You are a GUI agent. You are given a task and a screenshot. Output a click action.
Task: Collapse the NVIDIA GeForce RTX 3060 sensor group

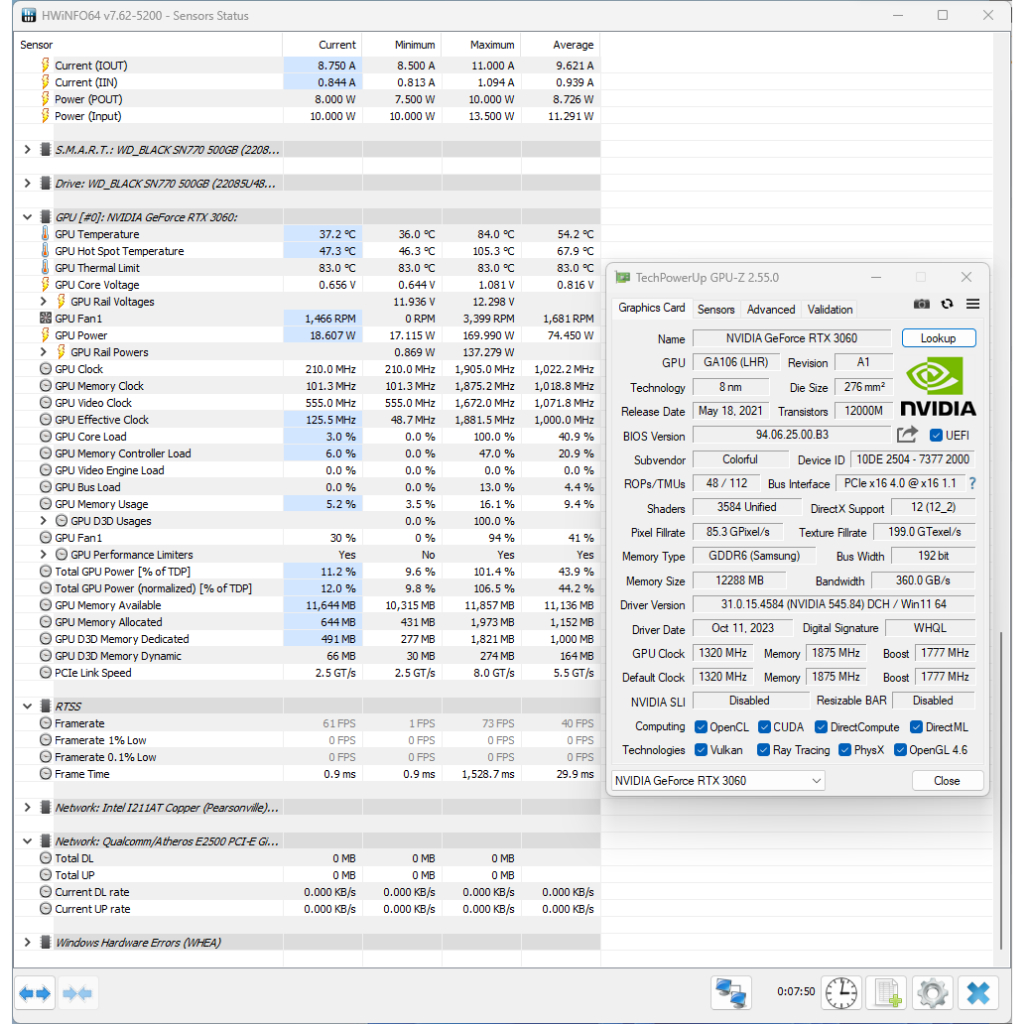[27, 217]
